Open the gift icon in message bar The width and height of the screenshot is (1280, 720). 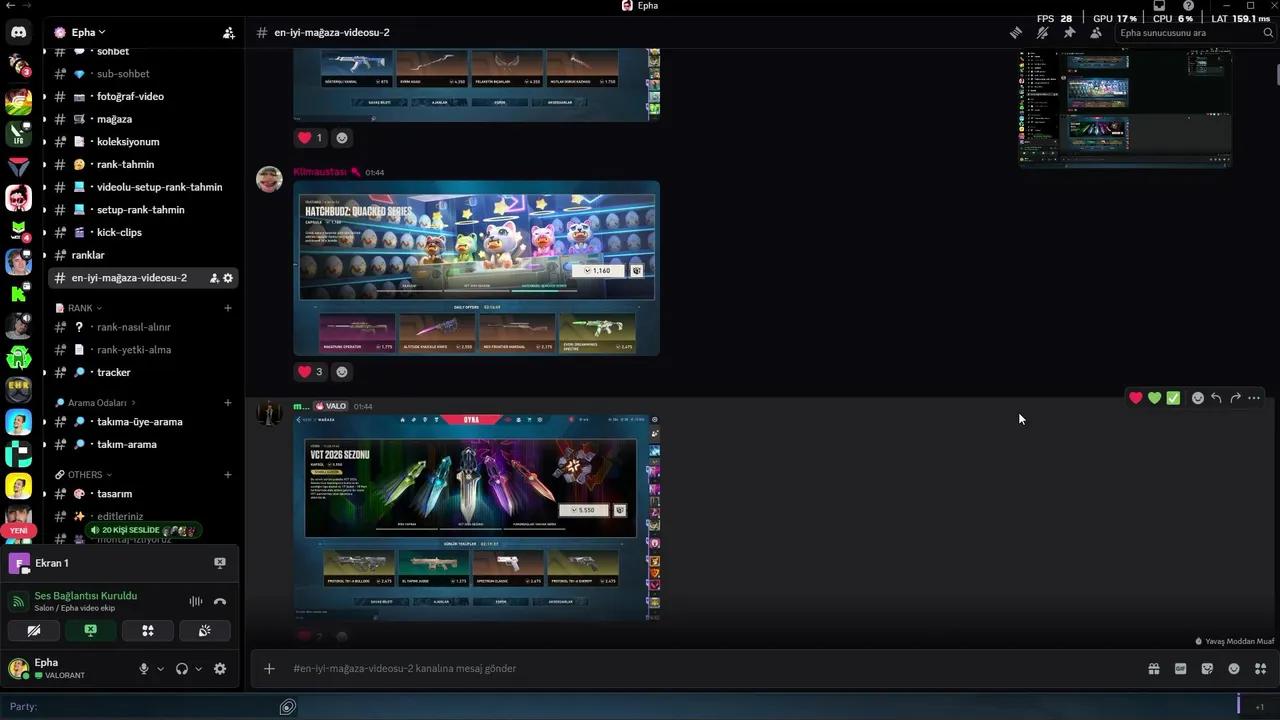[1153, 668]
